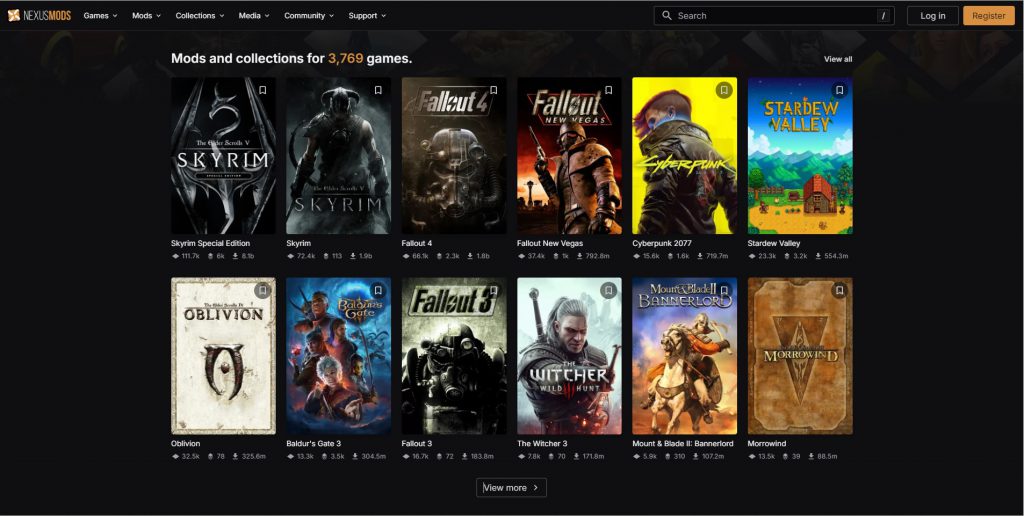
Task: Click bookmark icon on The Witcher 3 cover
Action: (x=608, y=290)
